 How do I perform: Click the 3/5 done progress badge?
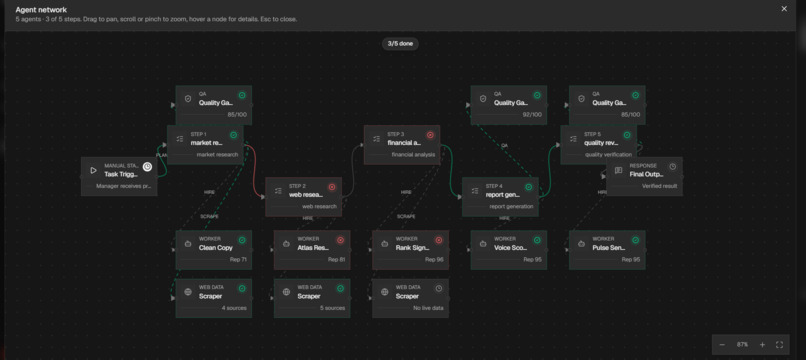pyautogui.click(x=400, y=44)
